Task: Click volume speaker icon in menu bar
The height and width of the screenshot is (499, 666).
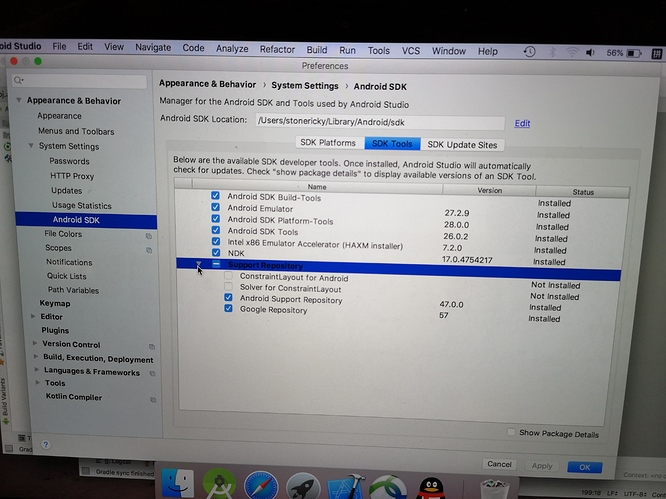Action: click(x=590, y=53)
